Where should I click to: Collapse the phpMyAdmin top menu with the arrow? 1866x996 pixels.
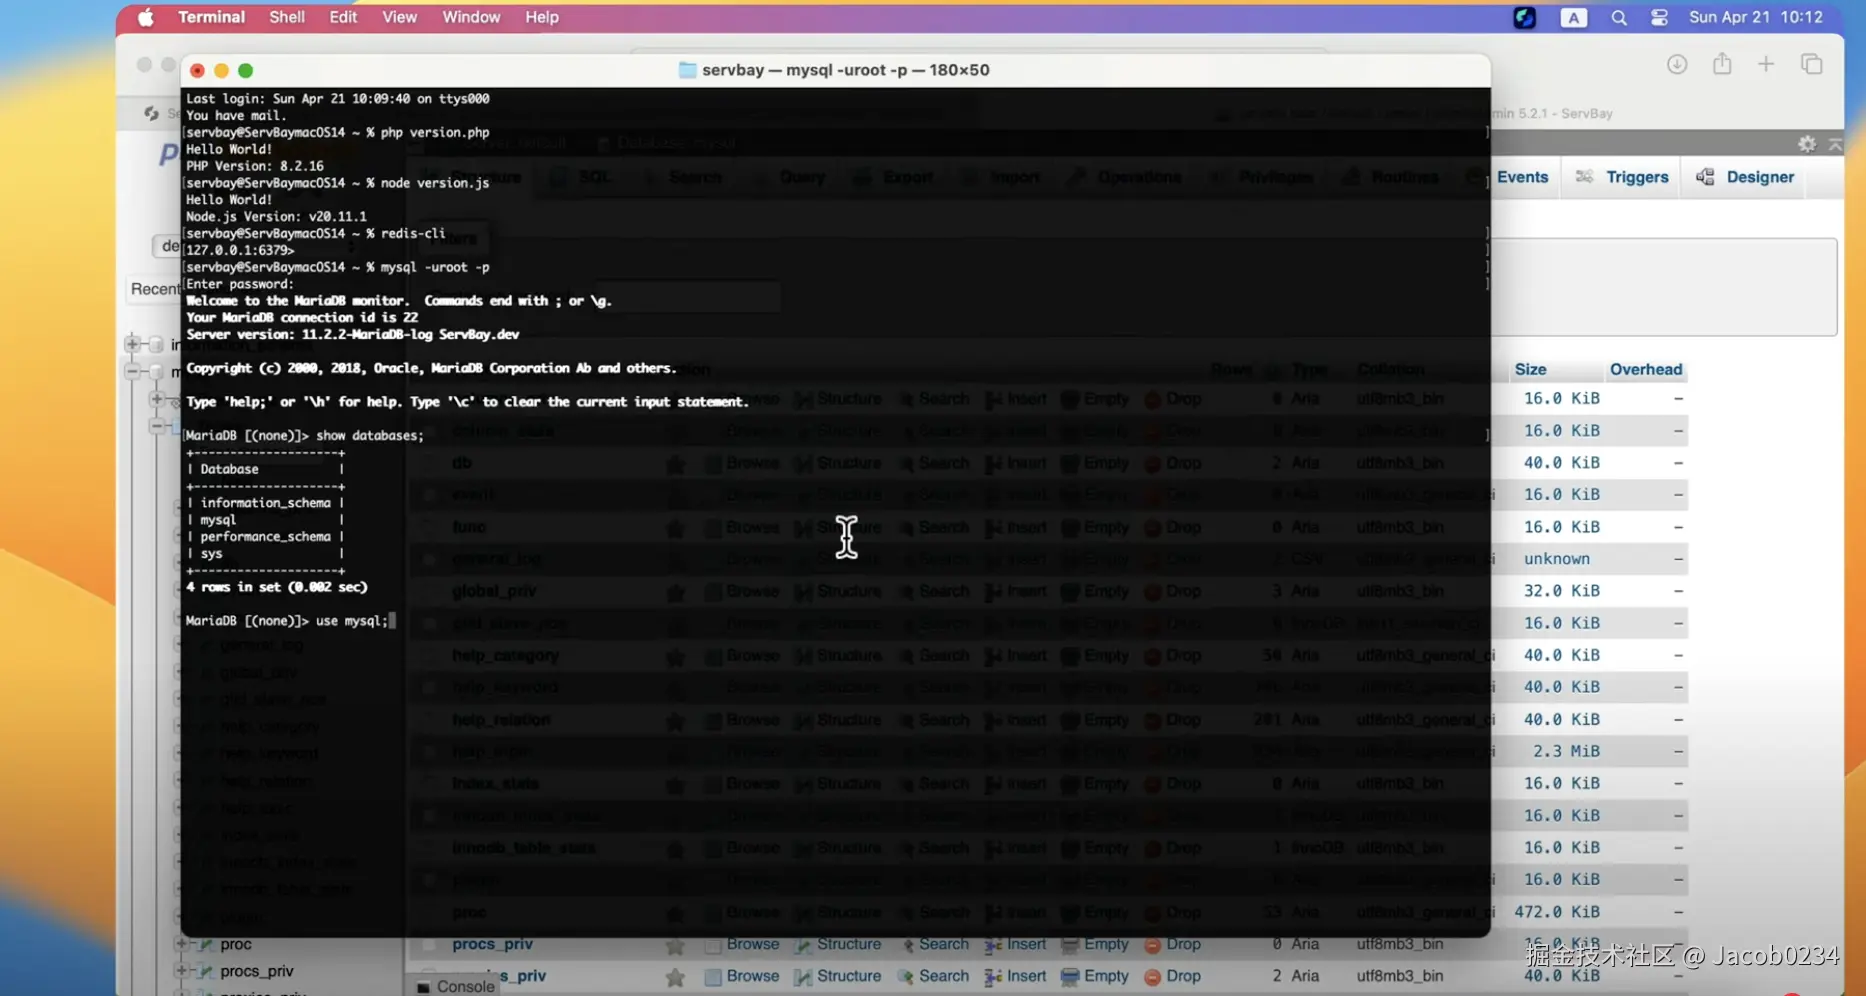pos(1836,144)
